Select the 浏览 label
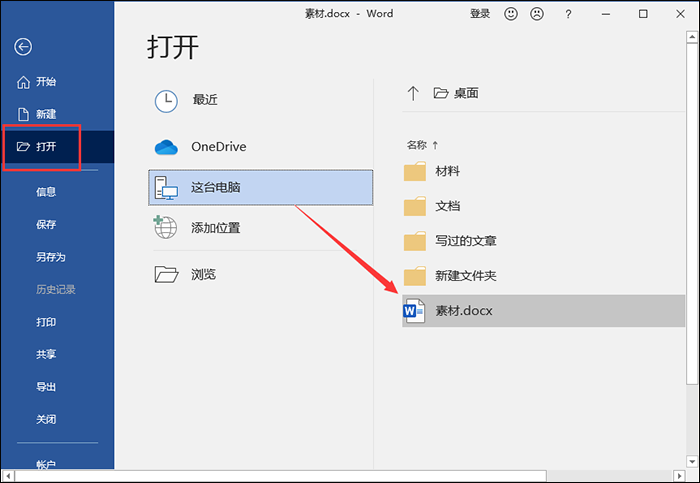This screenshot has height=483, width=700. [x=204, y=275]
